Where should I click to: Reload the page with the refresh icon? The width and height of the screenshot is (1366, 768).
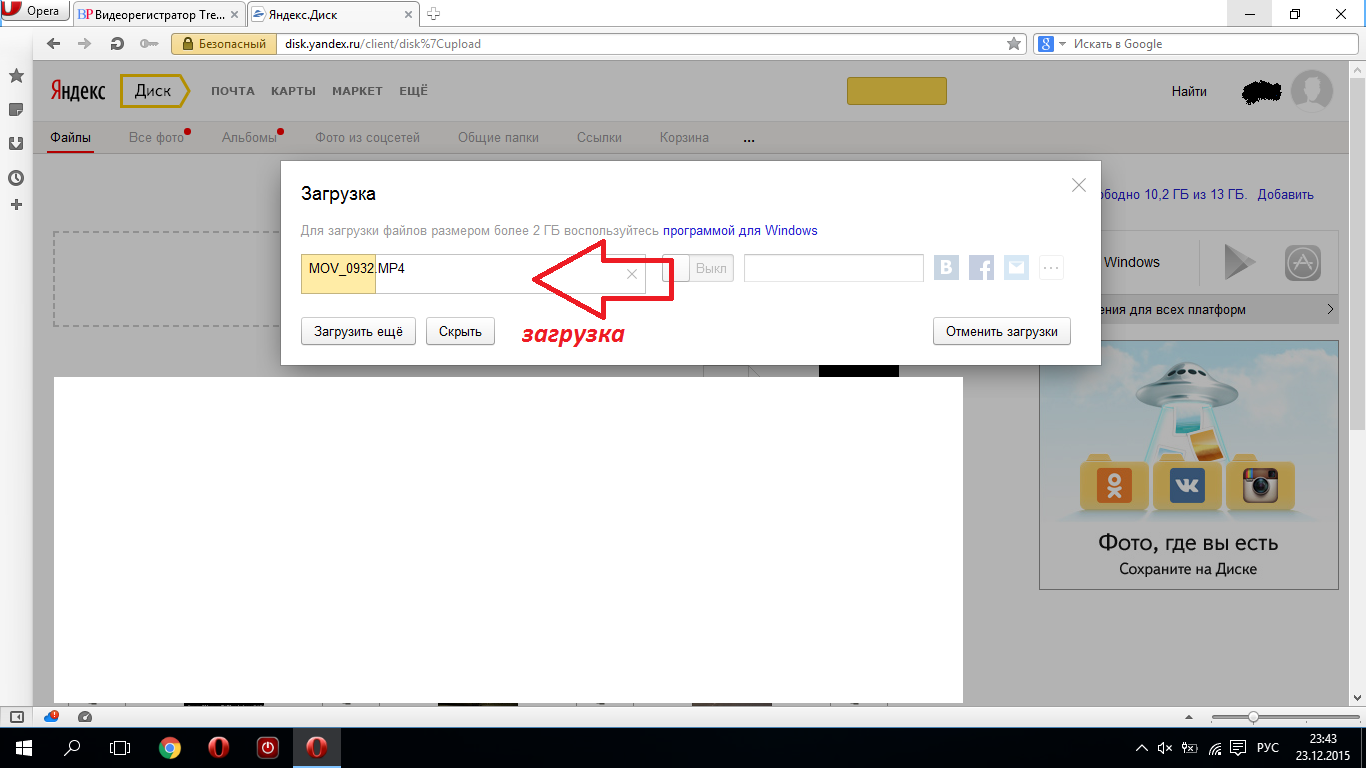click(117, 44)
